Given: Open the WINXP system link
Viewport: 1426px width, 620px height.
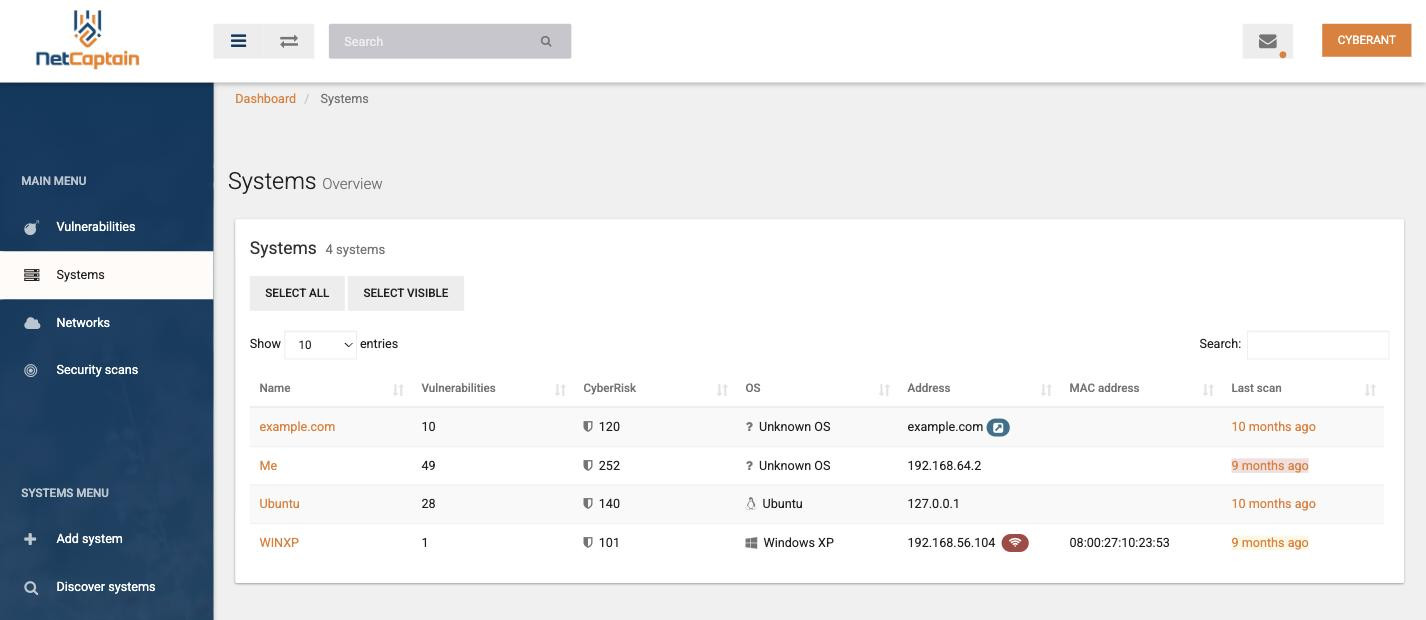Looking at the screenshot, I should click(x=279, y=543).
